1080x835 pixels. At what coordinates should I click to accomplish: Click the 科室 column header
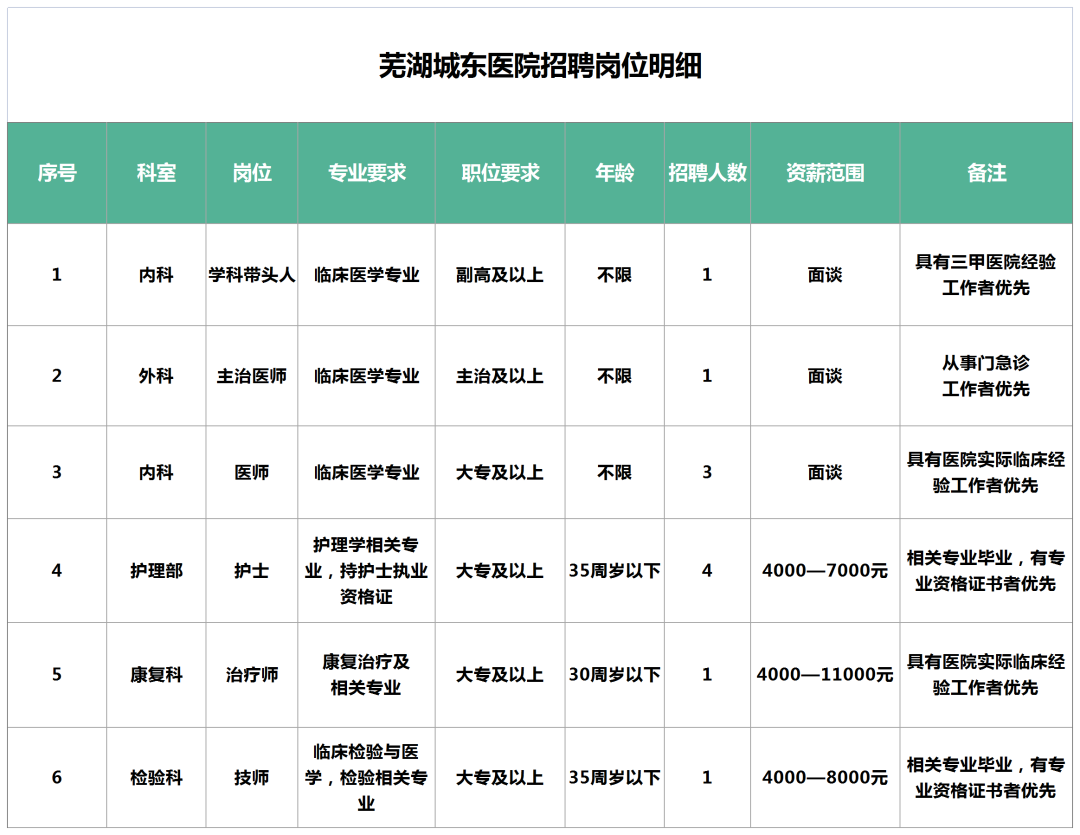(x=156, y=173)
